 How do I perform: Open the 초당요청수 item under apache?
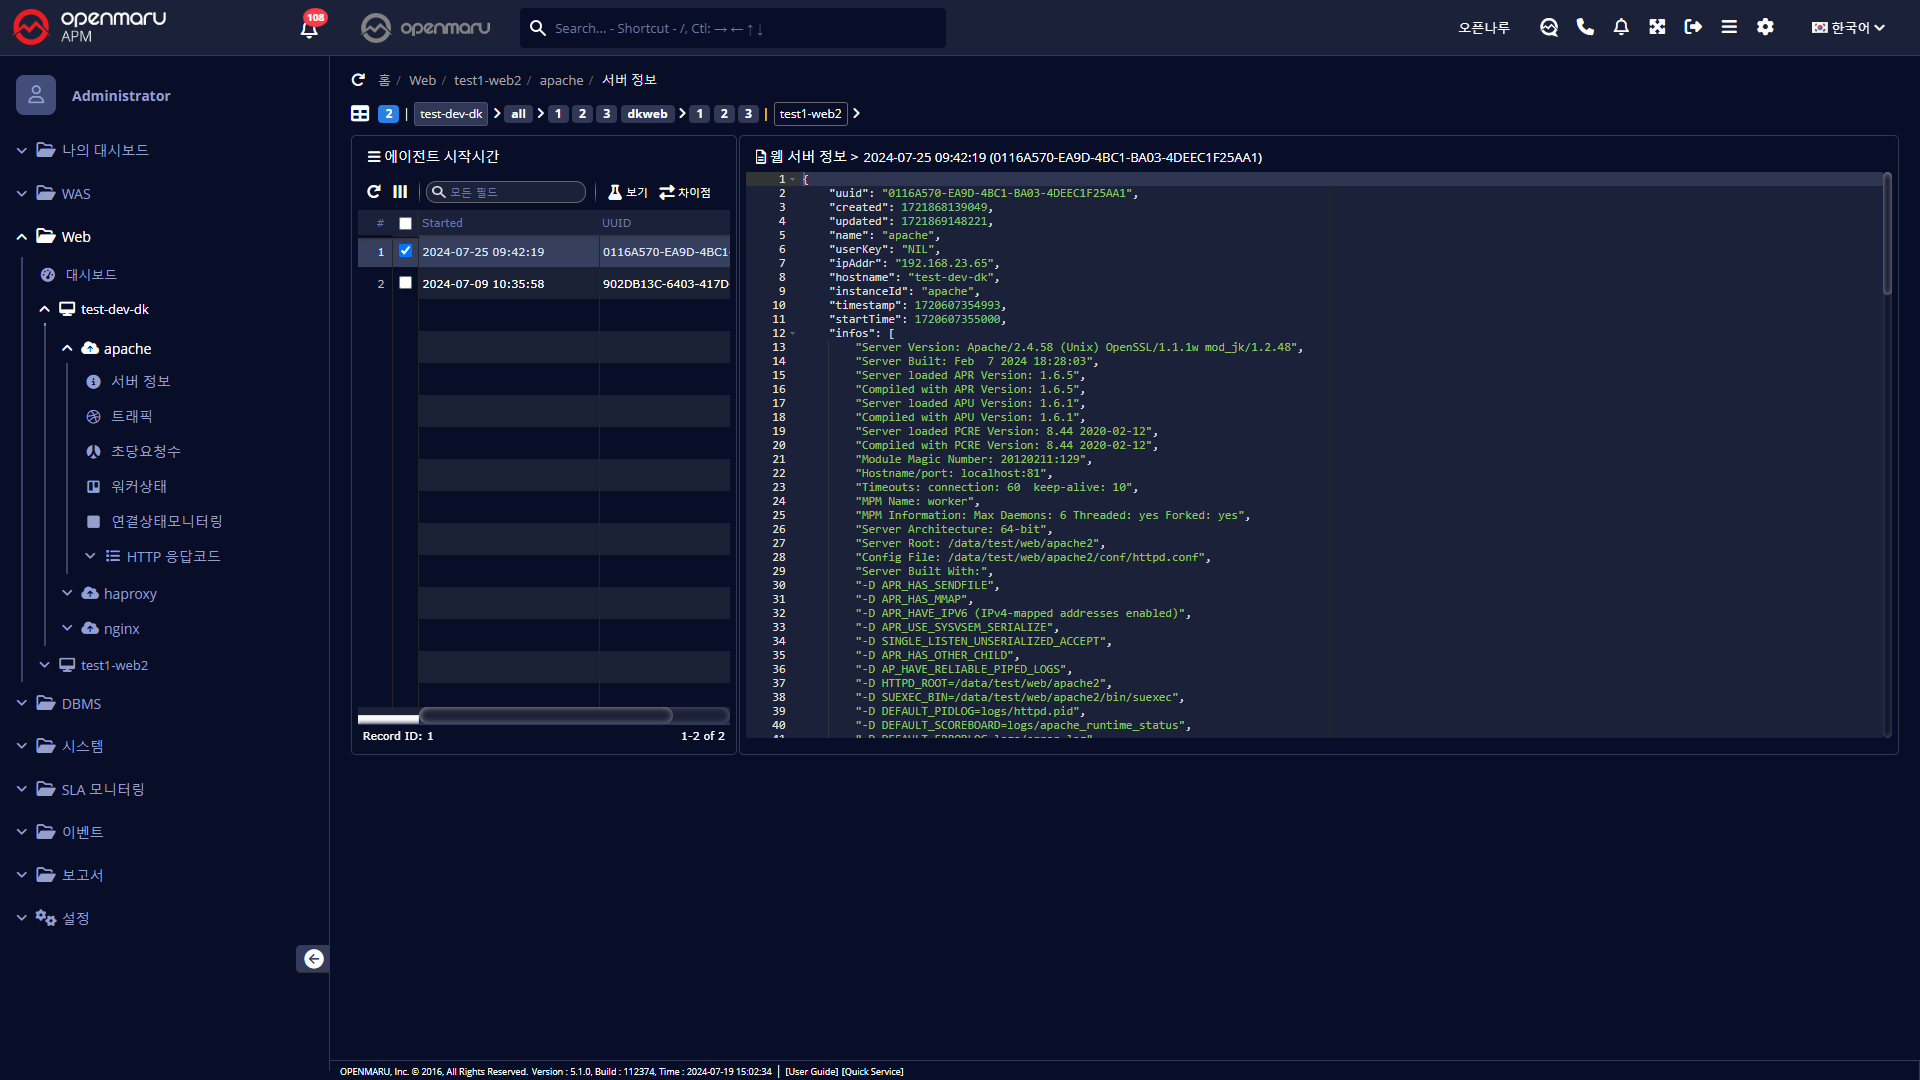(x=145, y=452)
